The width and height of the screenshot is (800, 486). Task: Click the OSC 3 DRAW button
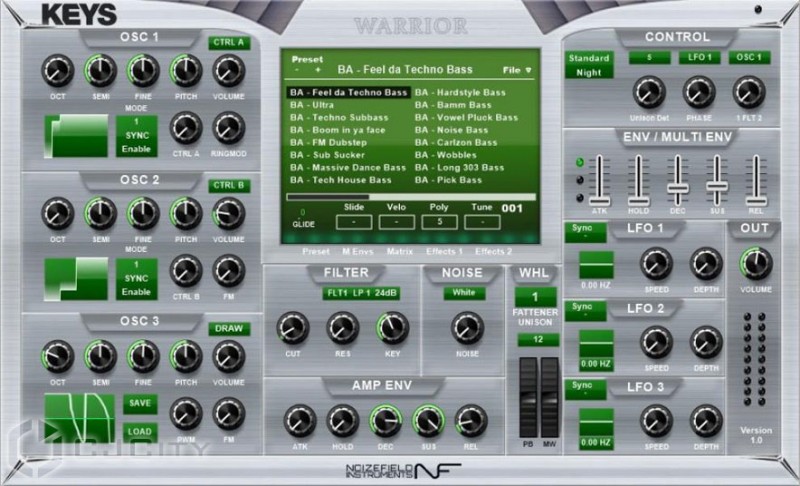click(229, 328)
